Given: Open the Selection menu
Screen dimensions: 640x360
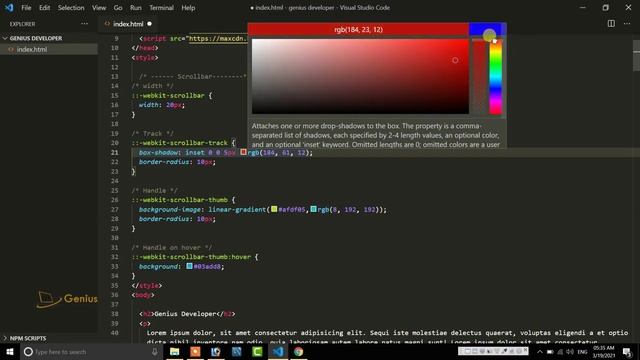Looking at the screenshot, I should (71, 8).
